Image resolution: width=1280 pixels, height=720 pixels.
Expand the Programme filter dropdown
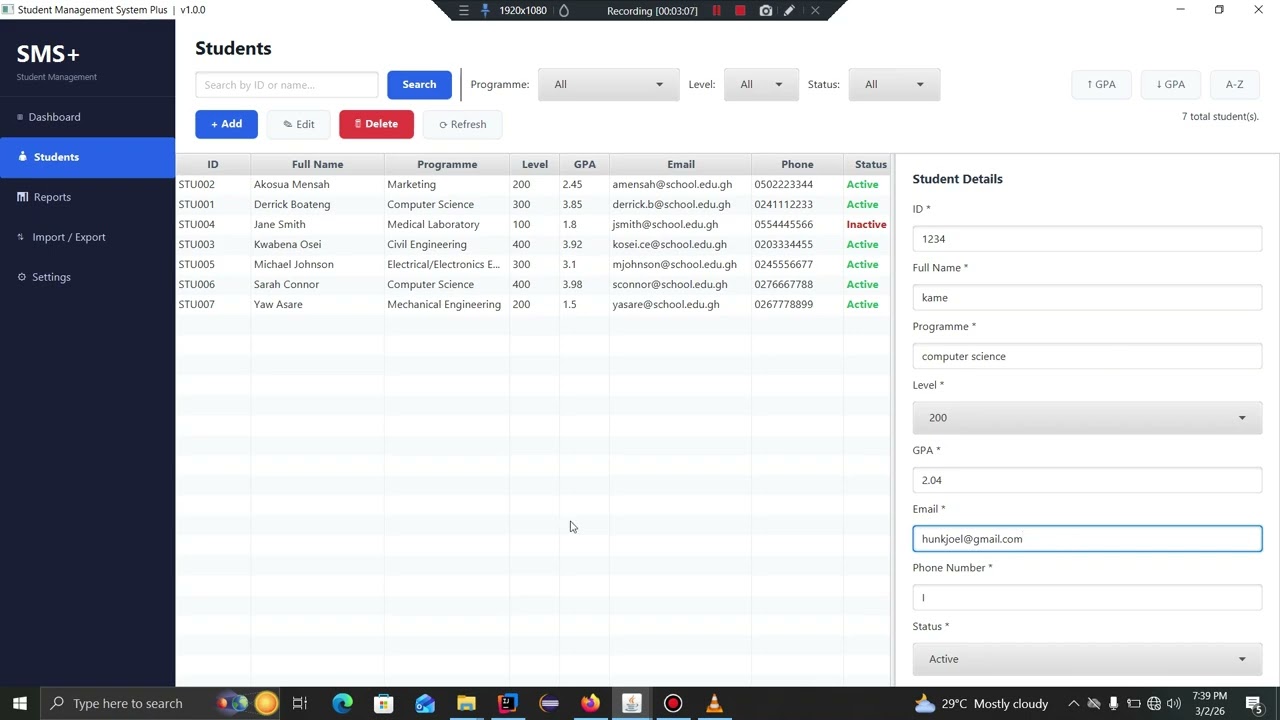[x=608, y=85]
